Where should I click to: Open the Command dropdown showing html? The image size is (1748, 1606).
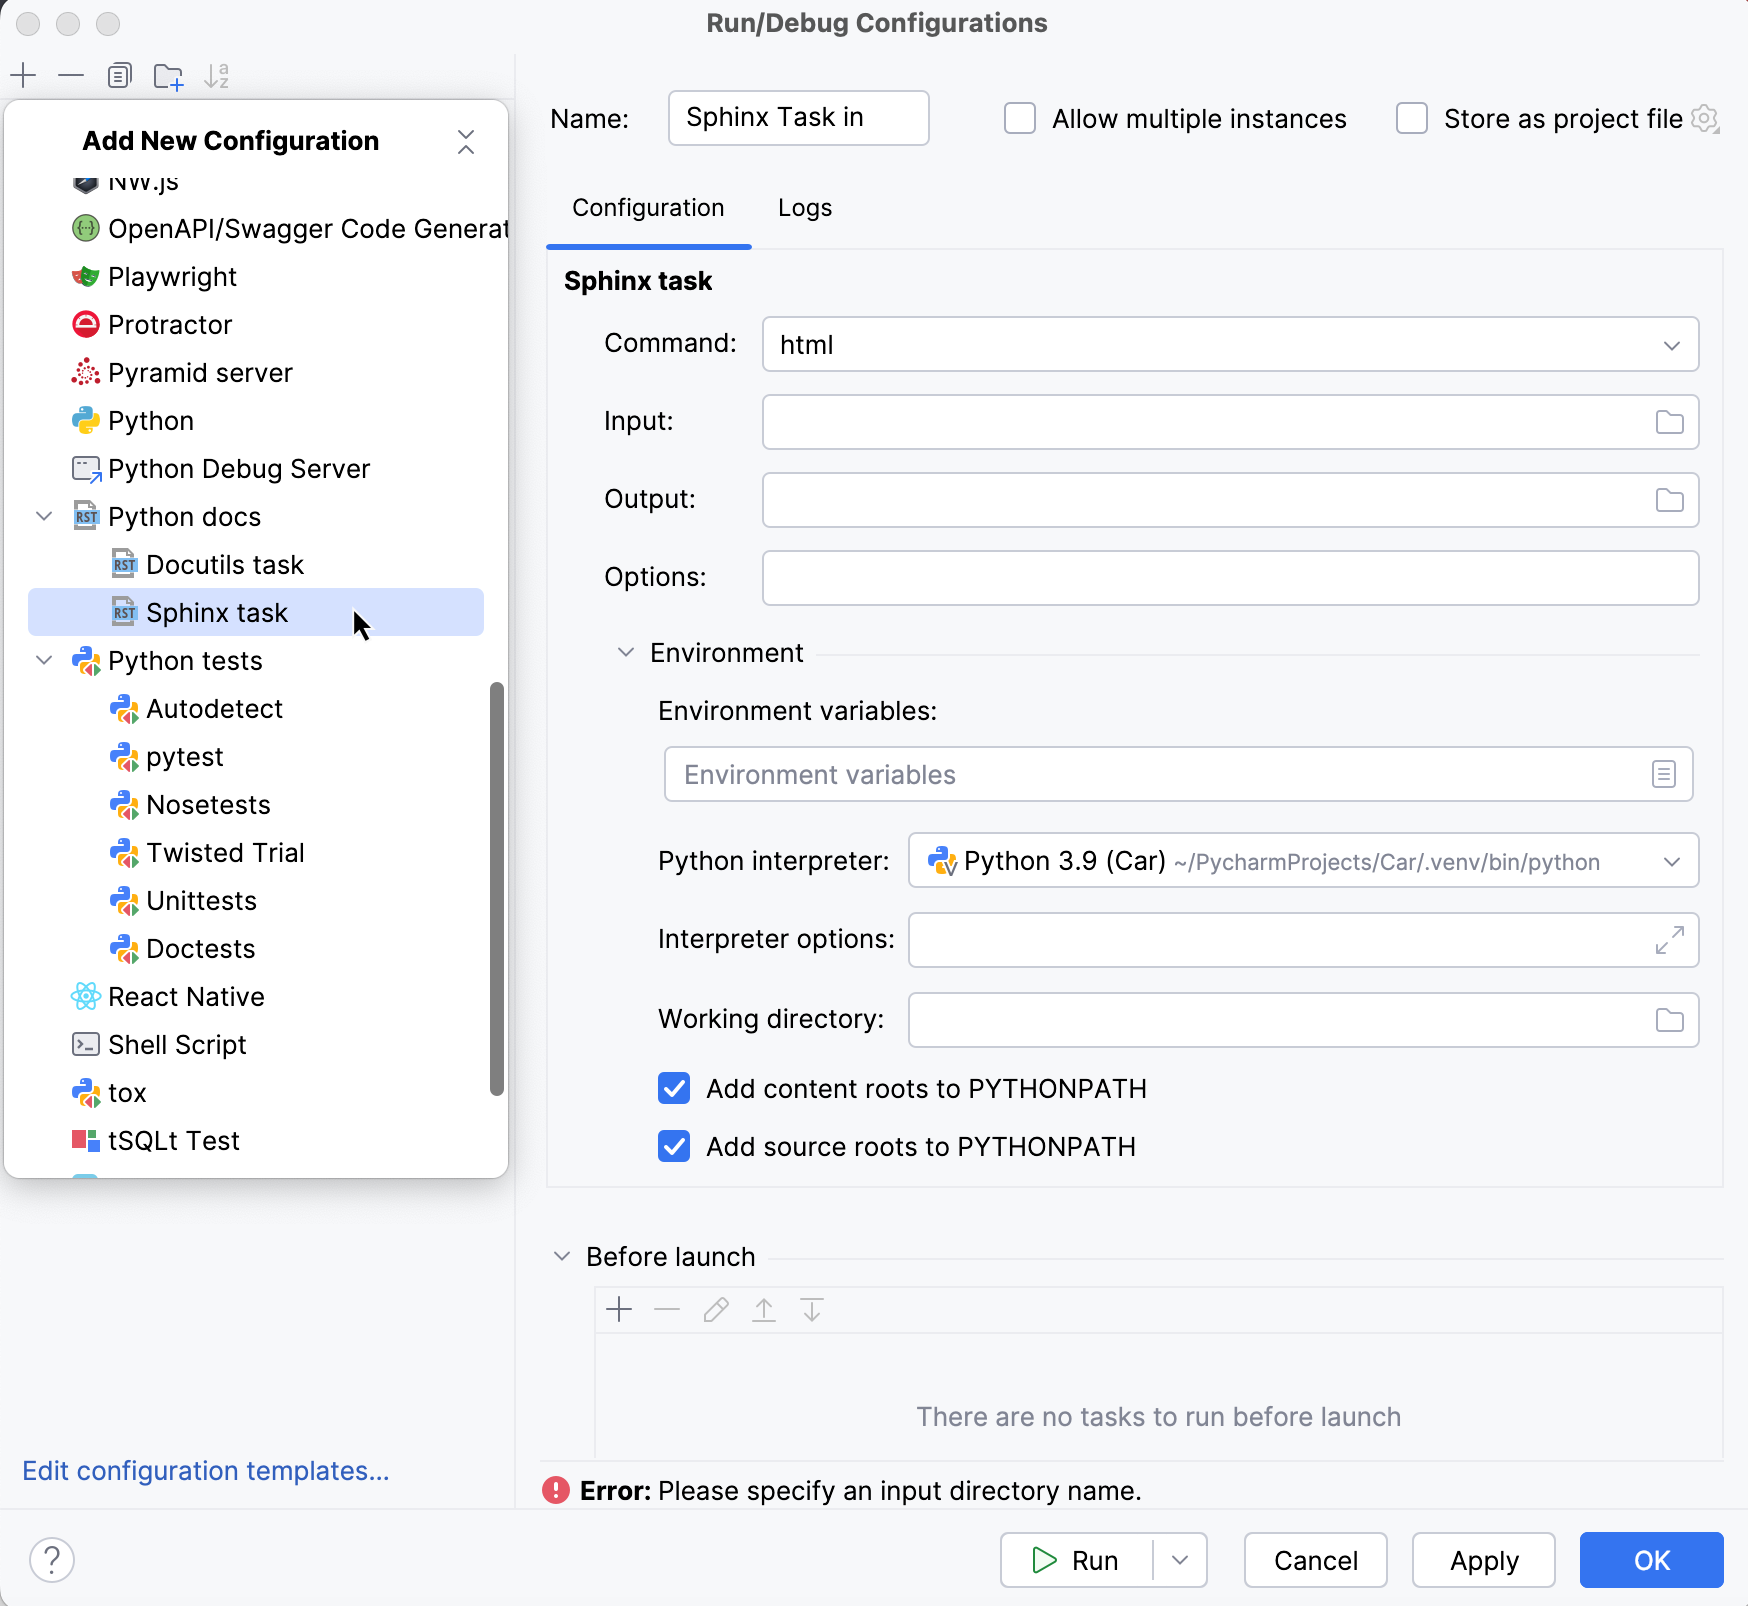1672,344
